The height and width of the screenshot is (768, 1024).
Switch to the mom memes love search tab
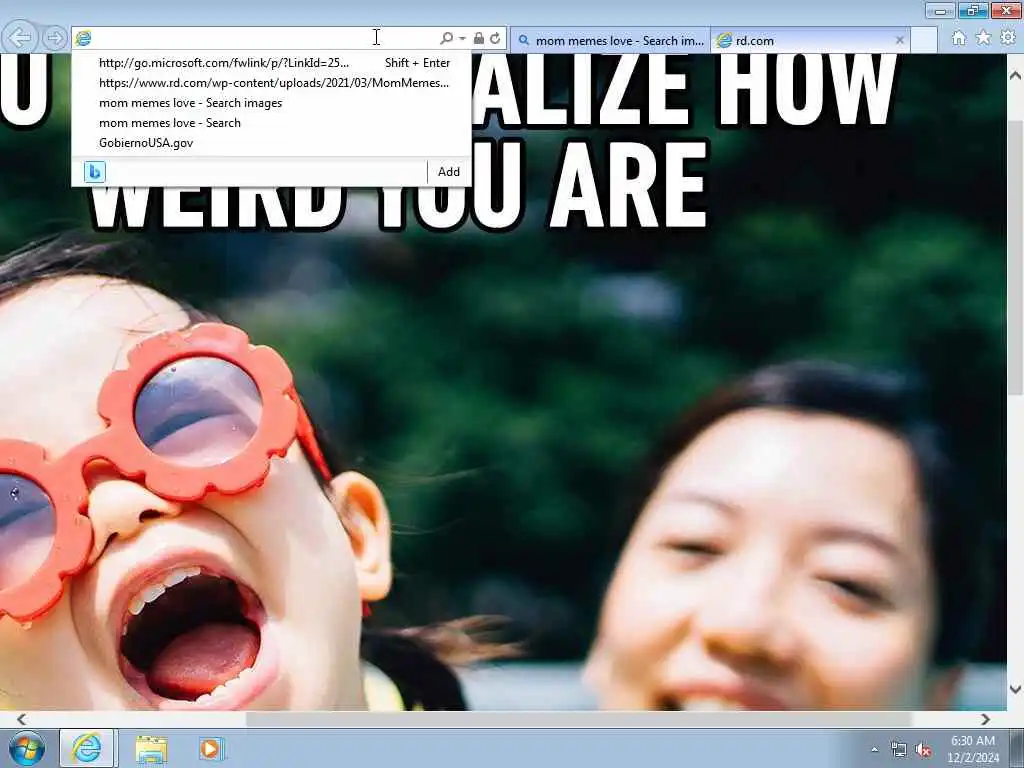tap(610, 40)
